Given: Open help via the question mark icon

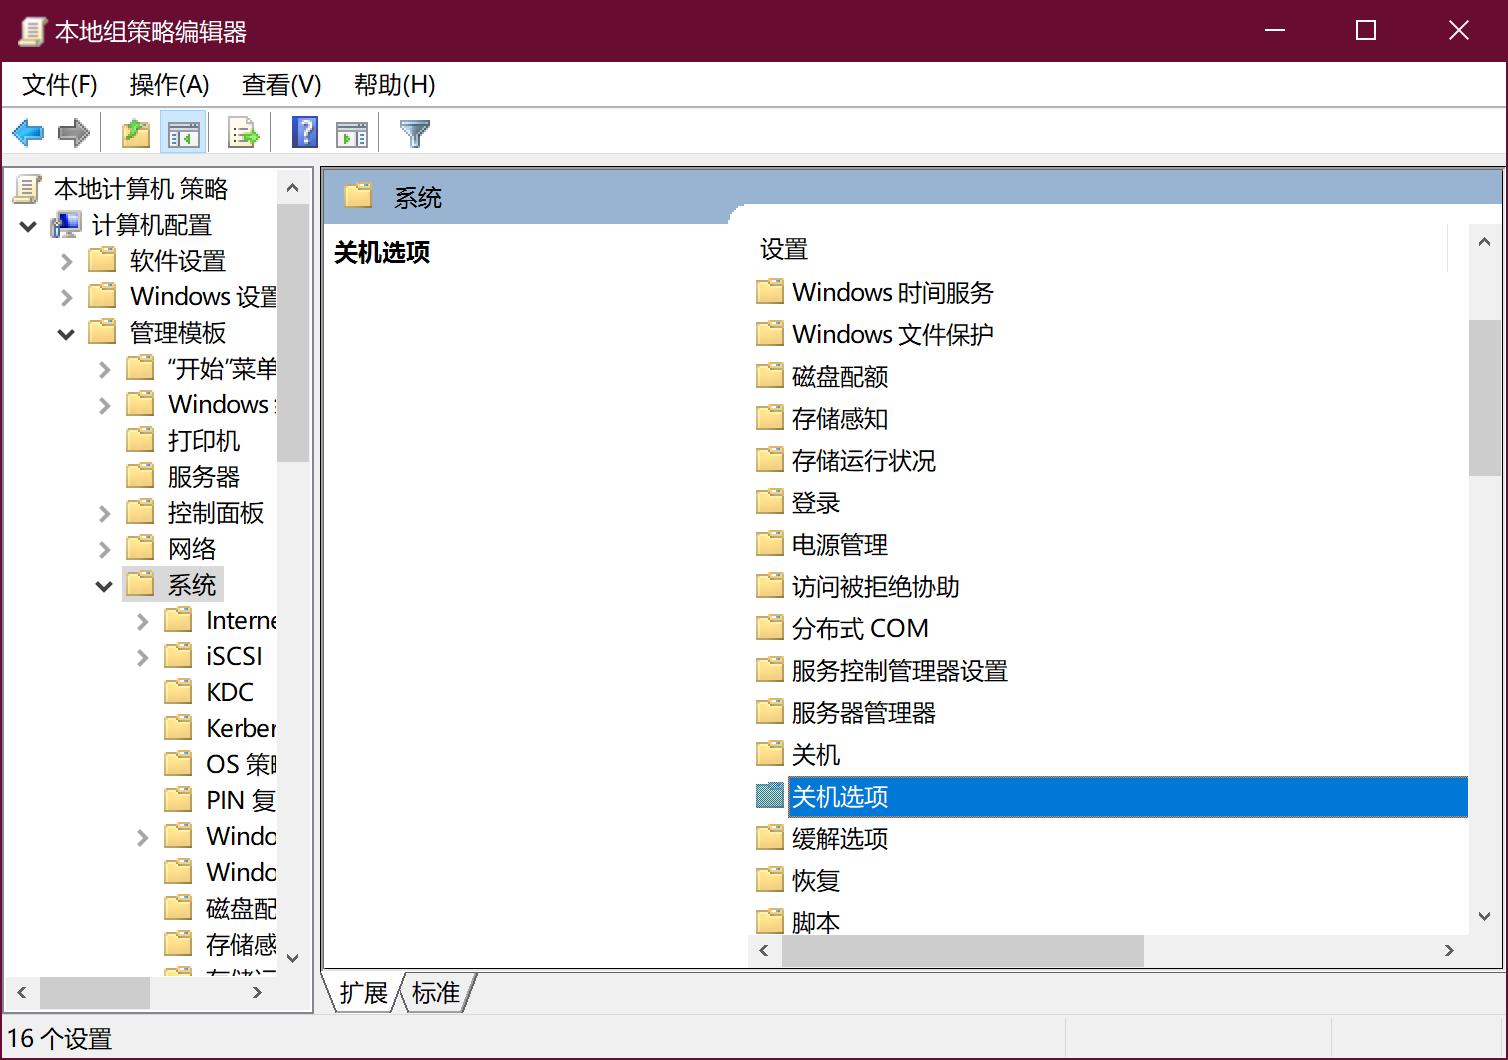Looking at the screenshot, I should tap(303, 132).
